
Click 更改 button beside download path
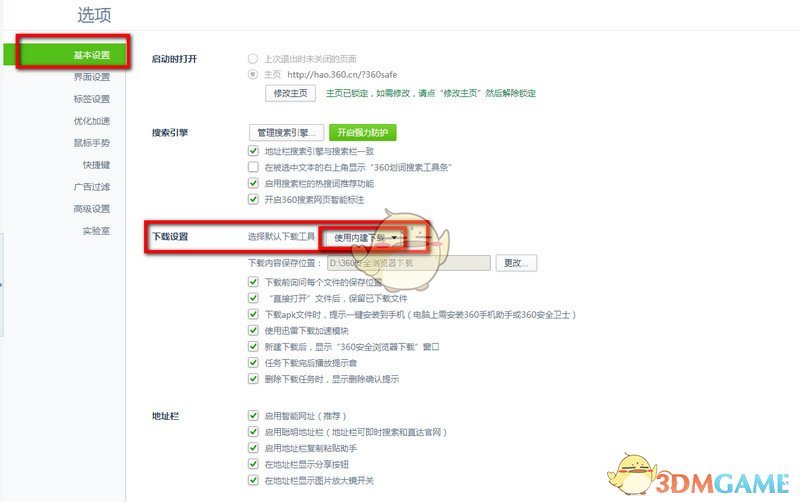[x=516, y=263]
